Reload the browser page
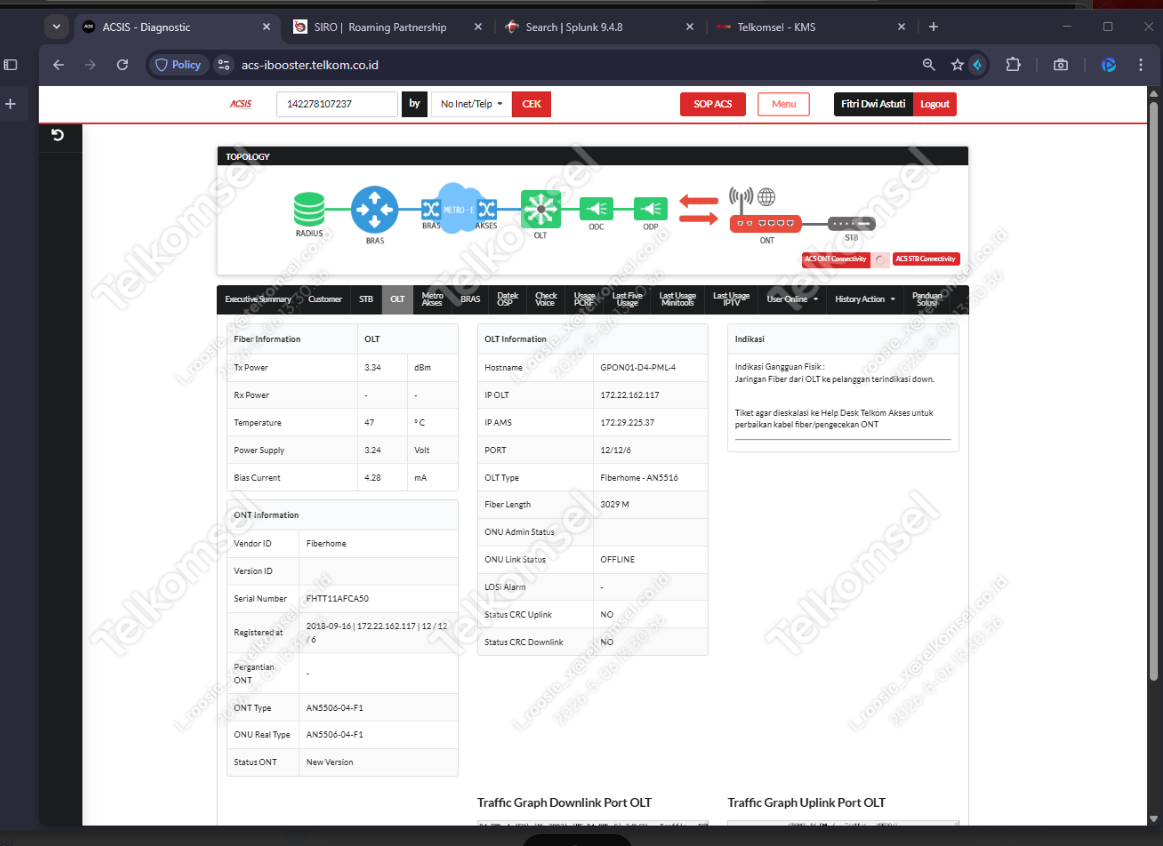This screenshot has width=1163, height=846. [x=122, y=65]
